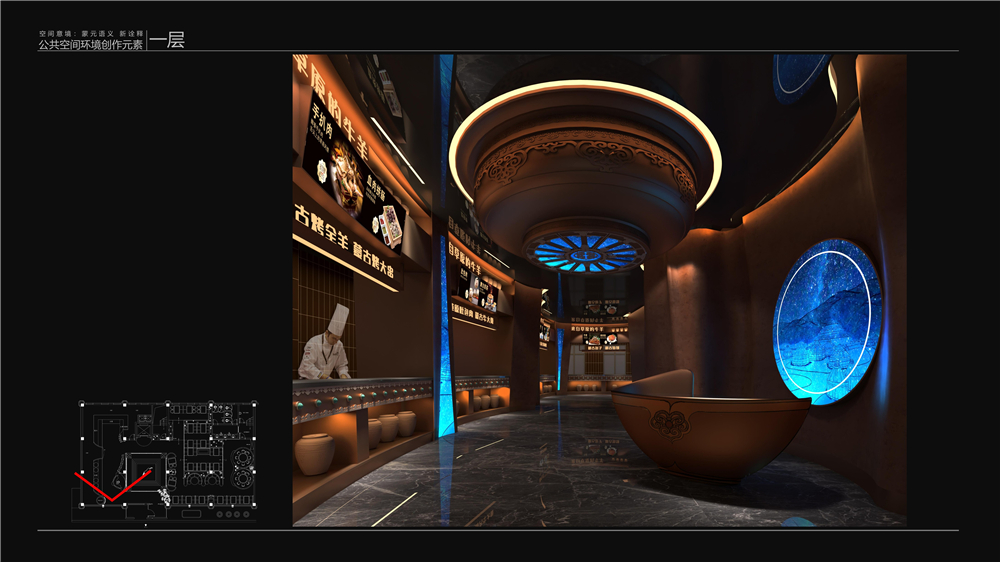The image size is (1000, 562).
Task: Click the round dining tables on floor plan
Action: point(241,459)
